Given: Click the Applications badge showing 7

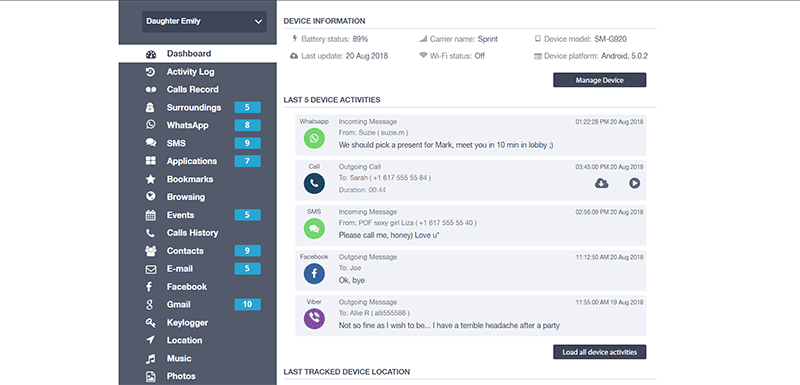Looking at the screenshot, I should click(247, 161).
